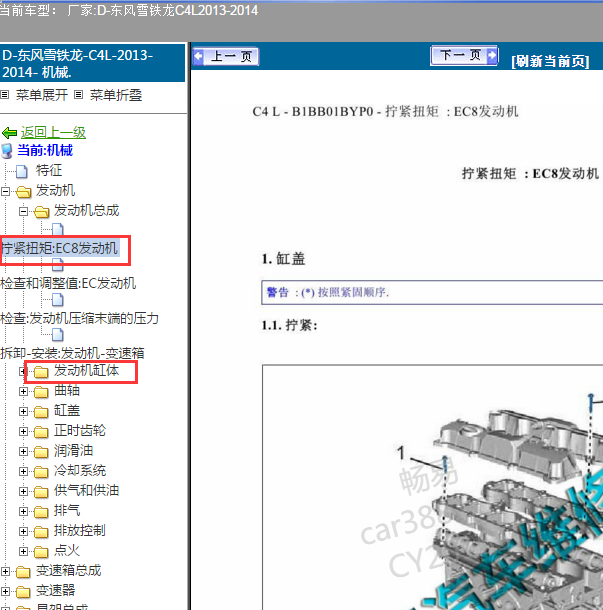This screenshot has height=610, width=603.
Task: Click the 供气和供油 folder icon
Action: [41, 492]
